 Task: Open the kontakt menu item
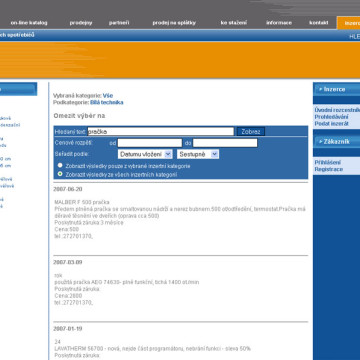tap(319, 23)
